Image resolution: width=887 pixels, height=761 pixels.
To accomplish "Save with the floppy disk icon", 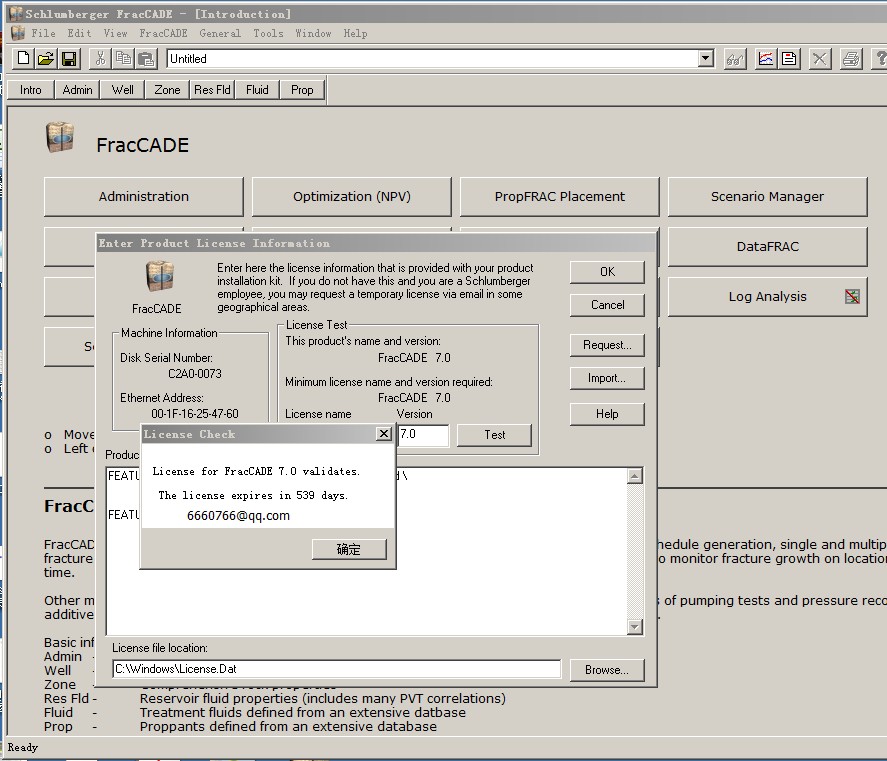I will [x=69, y=59].
